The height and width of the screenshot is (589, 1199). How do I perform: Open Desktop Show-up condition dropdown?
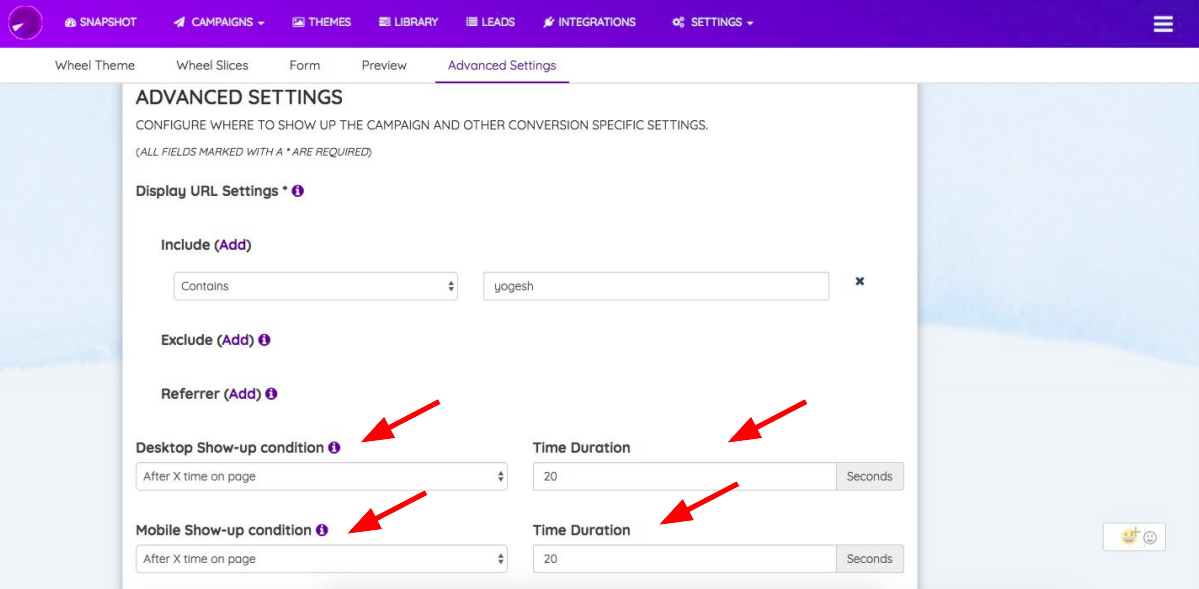(x=321, y=476)
